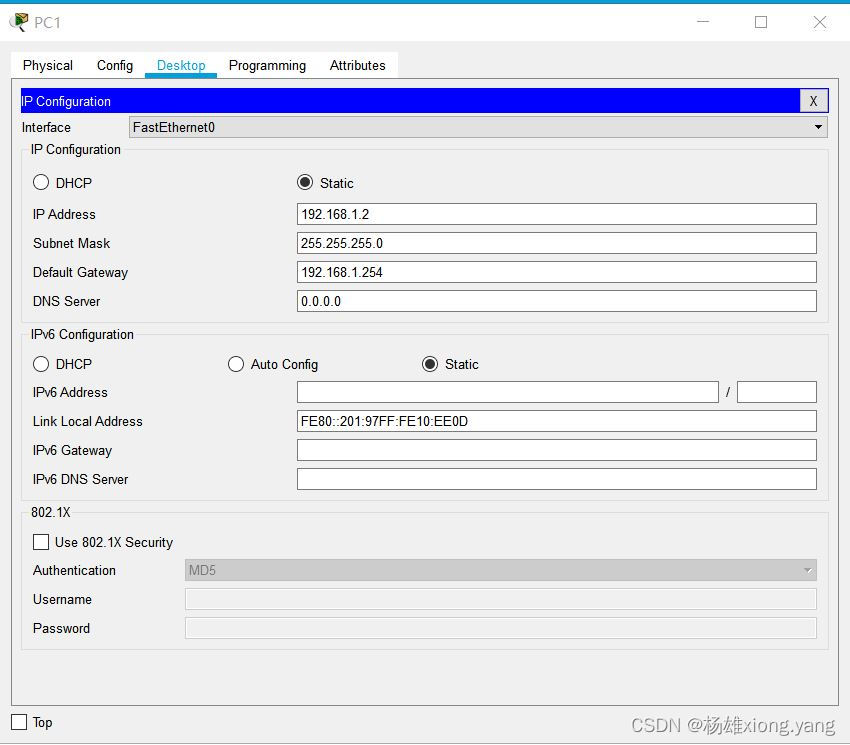Click the IP Address field
Screen dimensions: 850x745
[x=556, y=214]
